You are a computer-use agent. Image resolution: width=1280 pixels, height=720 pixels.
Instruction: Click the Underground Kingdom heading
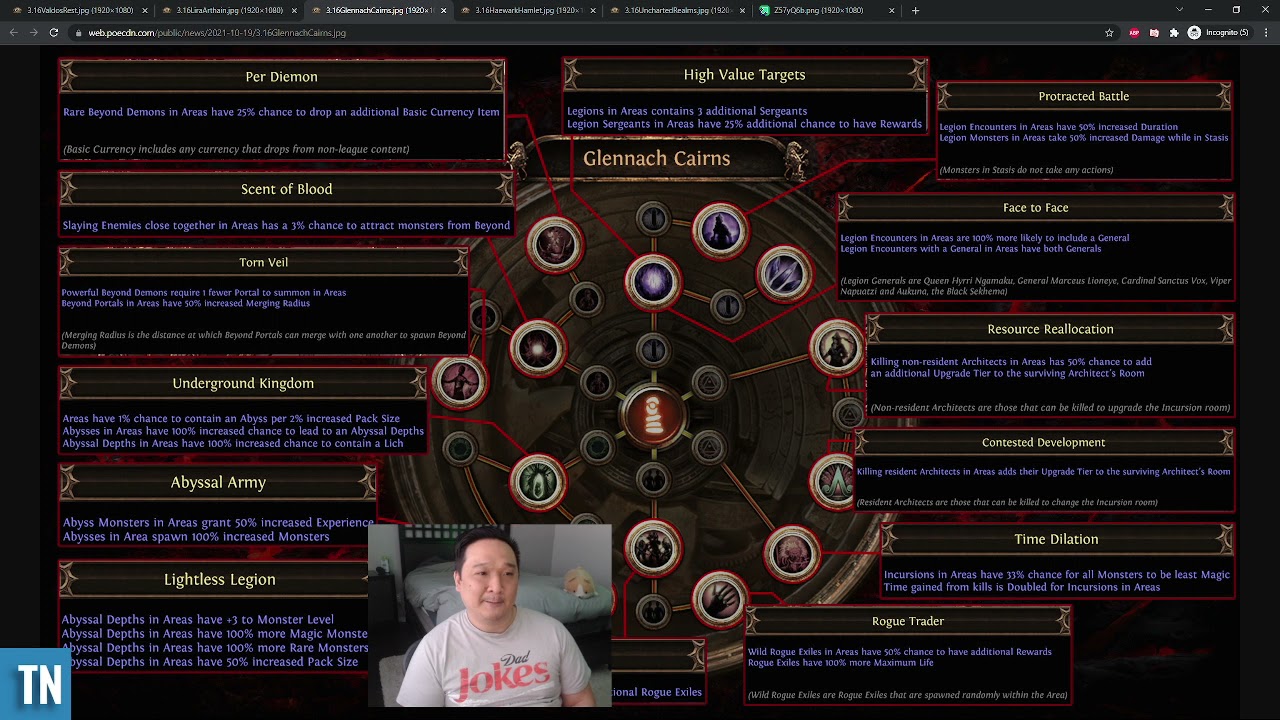(243, 383)
